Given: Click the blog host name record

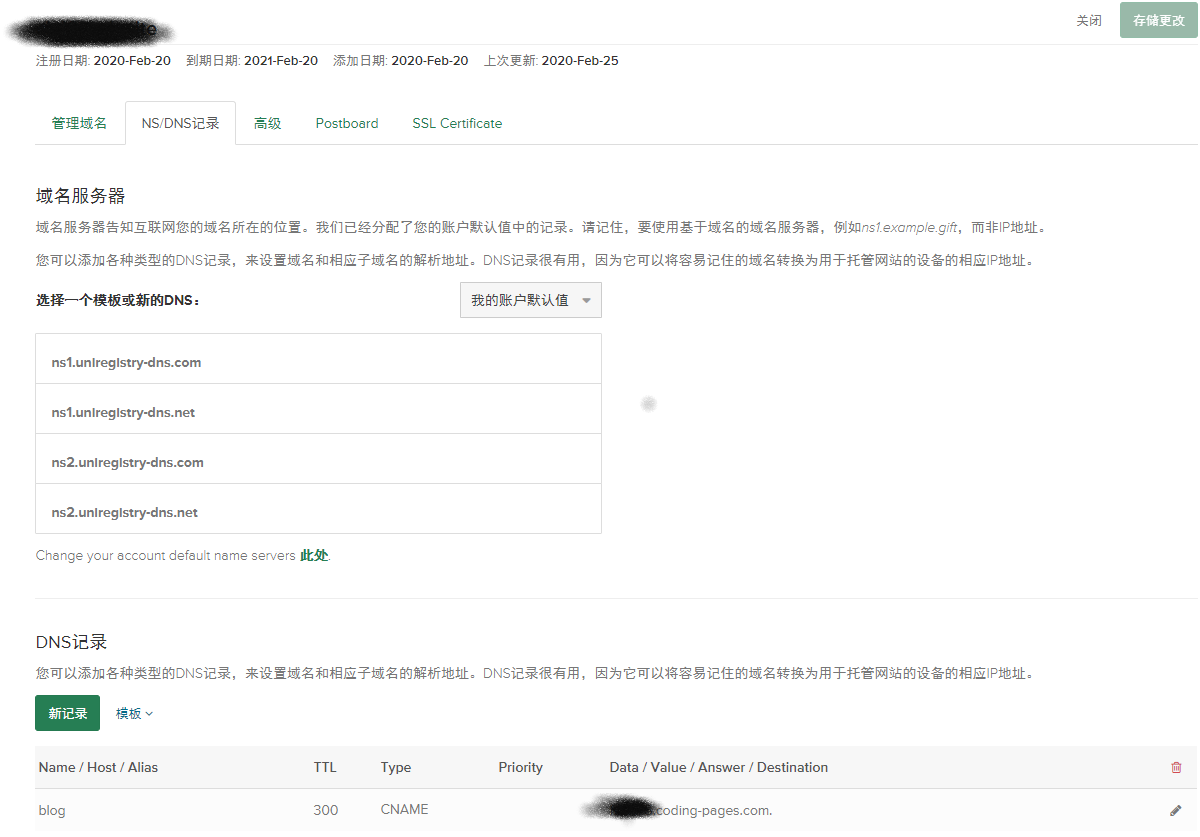Looking at the screenshot, I should (52, 810).
